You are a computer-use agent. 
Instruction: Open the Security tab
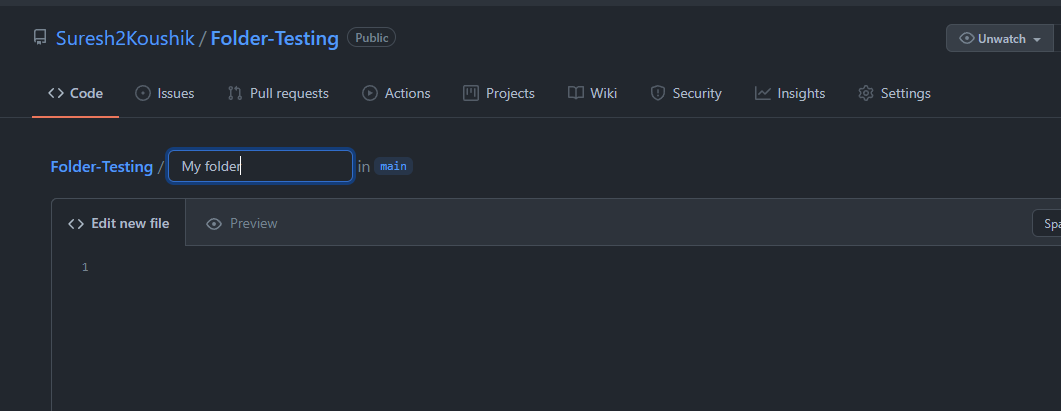click(x=686, y=93)
